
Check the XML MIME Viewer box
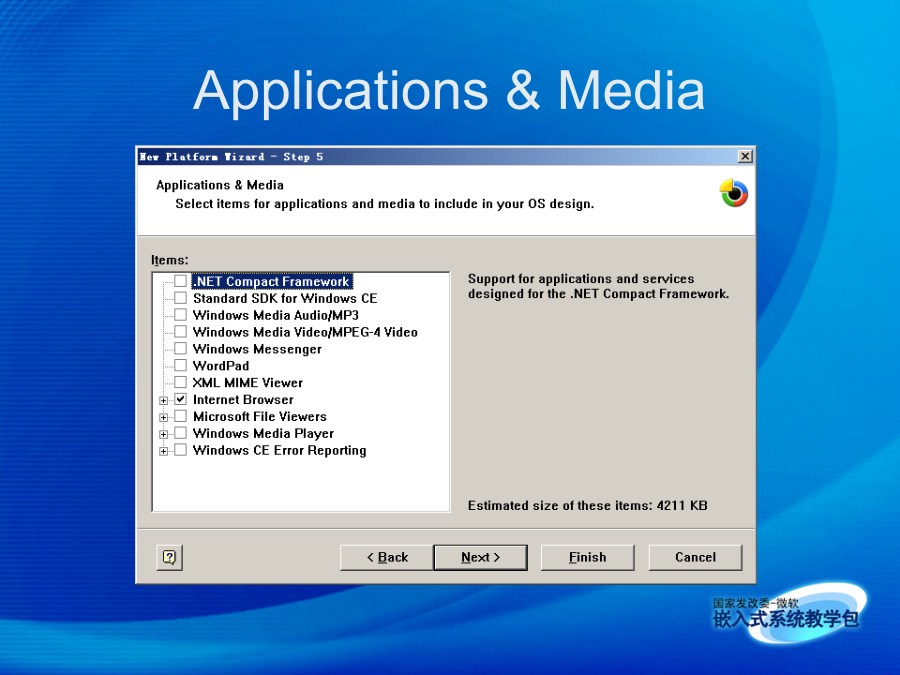(x=180, y=382)
